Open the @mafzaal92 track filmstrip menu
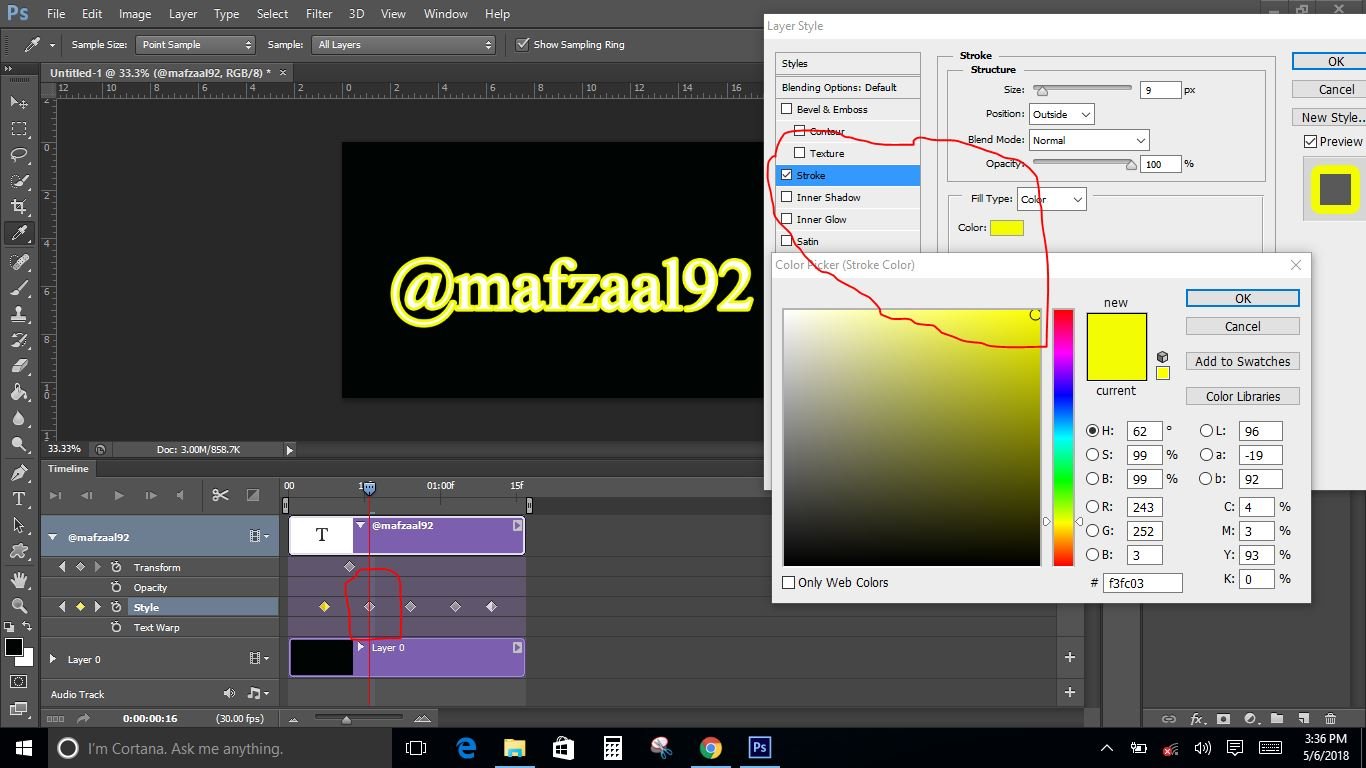 [258, 537]
